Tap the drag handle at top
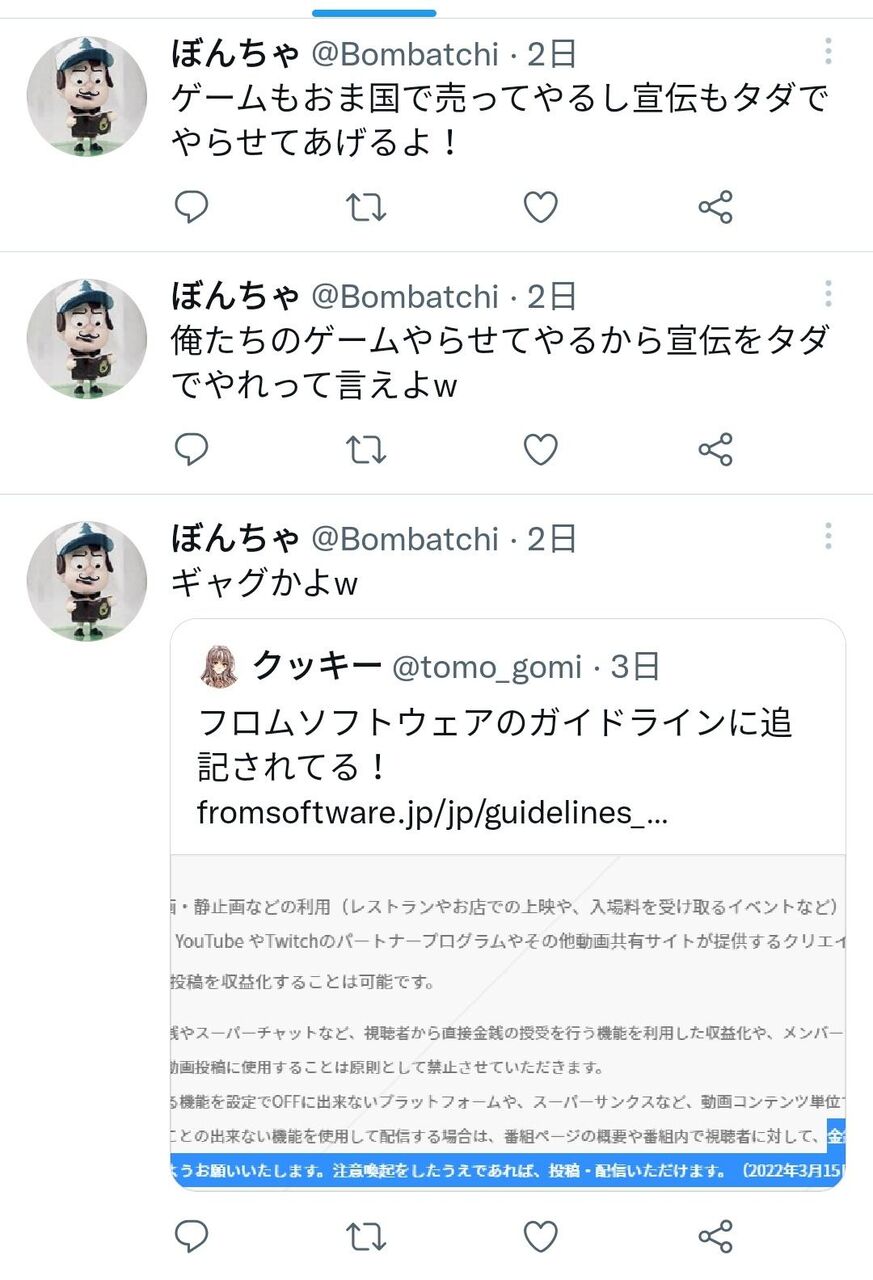 (374, 13)
